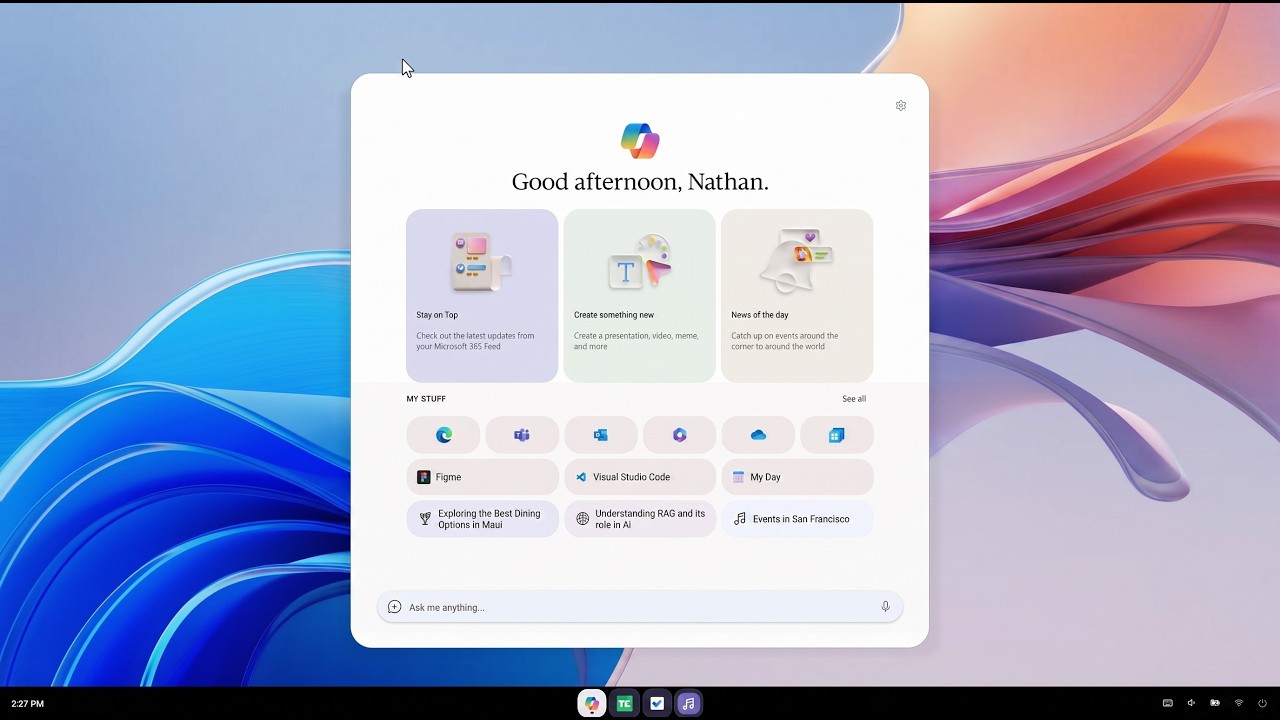Click the MY STUFF section heading

click(426, 399)
